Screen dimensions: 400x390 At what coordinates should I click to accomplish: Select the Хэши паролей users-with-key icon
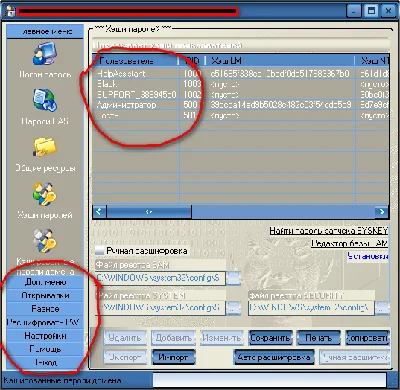click(45, 194)
